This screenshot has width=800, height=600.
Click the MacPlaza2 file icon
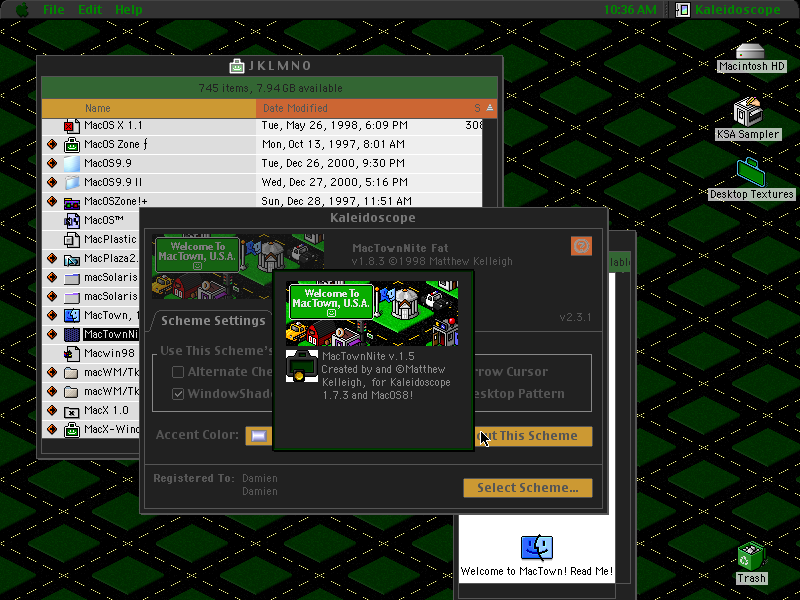point(71,259)
